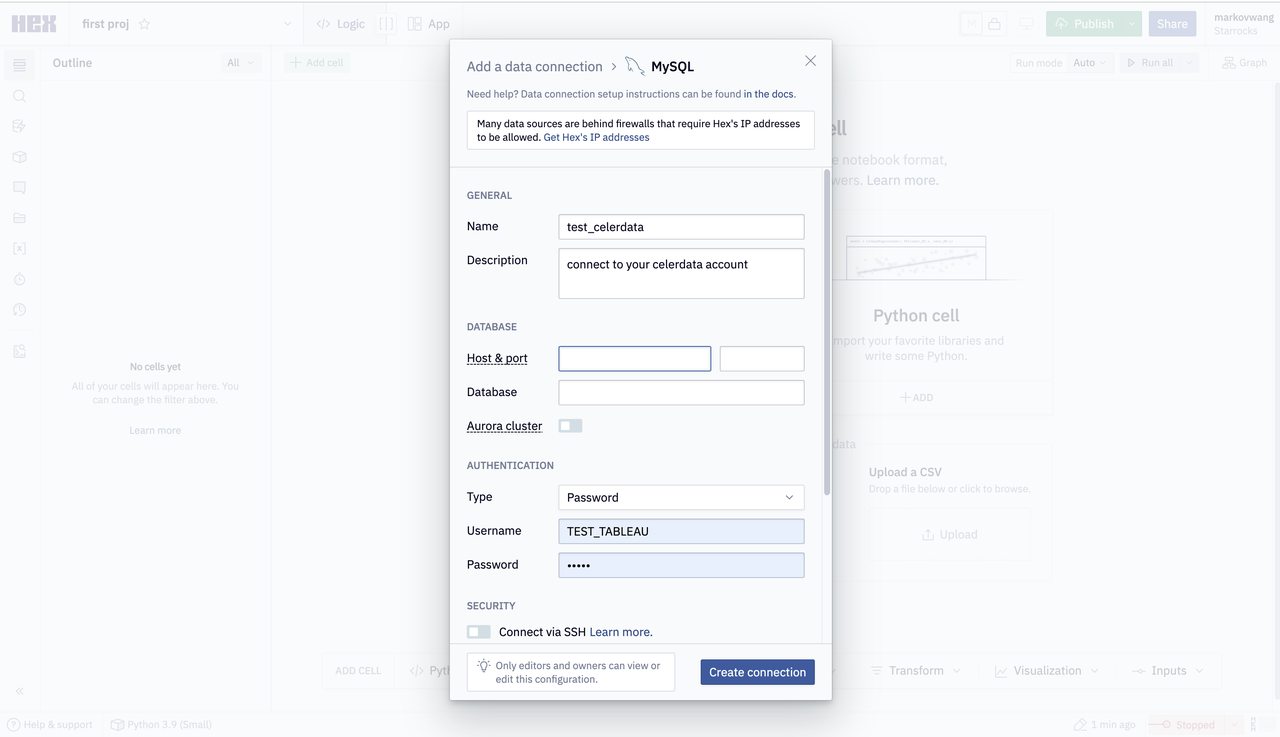Open the authentication Type dropdown
Viewport: 1280px width, 737px height.
[681, 497]
